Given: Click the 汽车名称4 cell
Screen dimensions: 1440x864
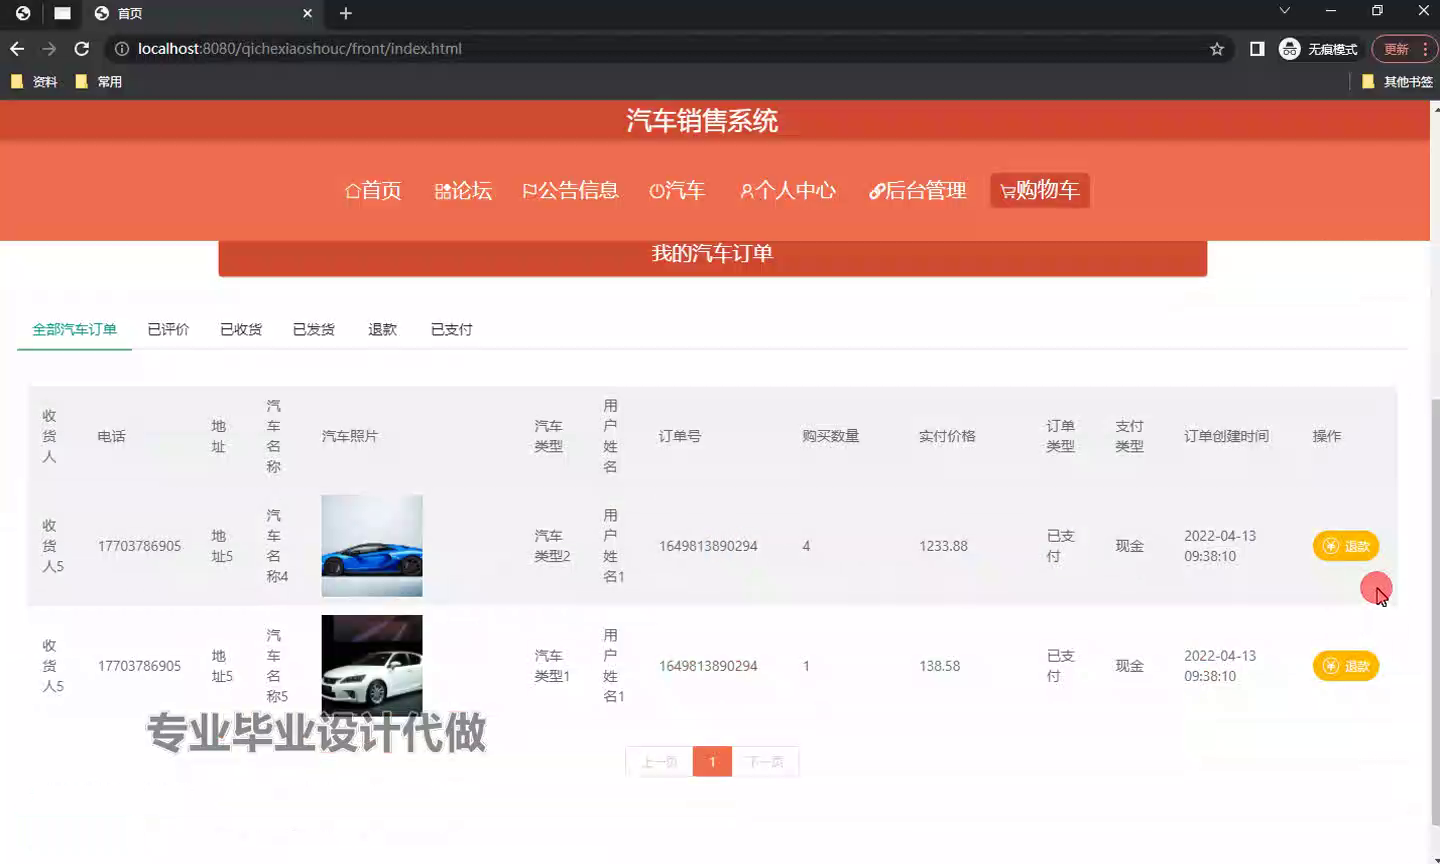Looking at the screenshot, I should pos(277,546).
